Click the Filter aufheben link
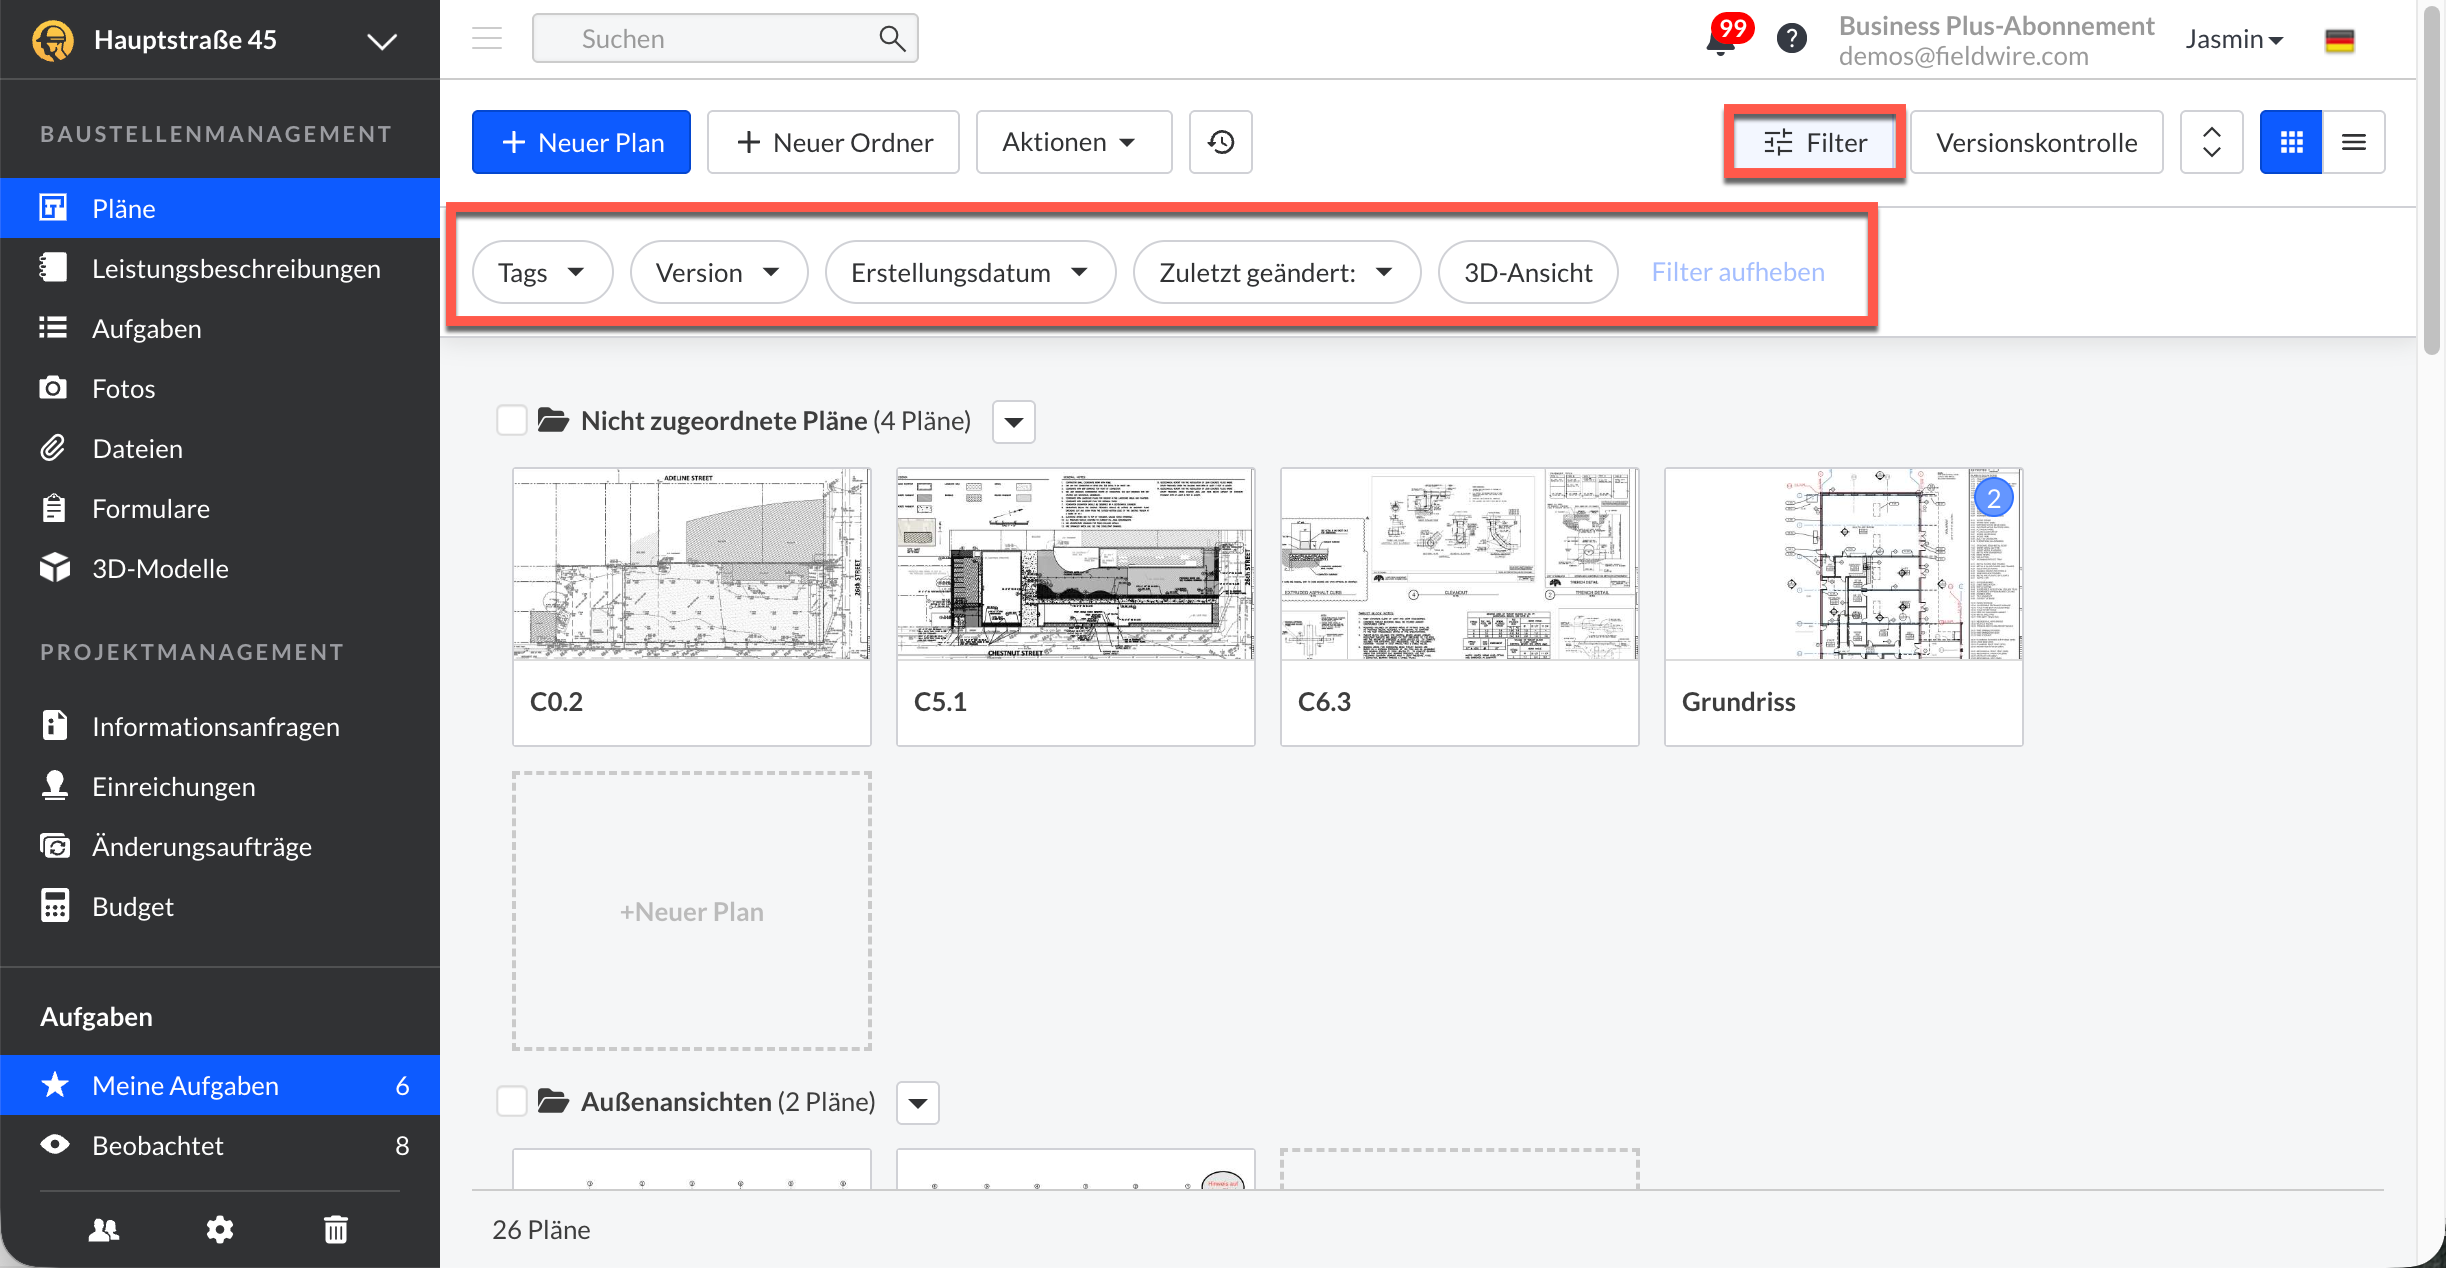 coord(1737,272)
